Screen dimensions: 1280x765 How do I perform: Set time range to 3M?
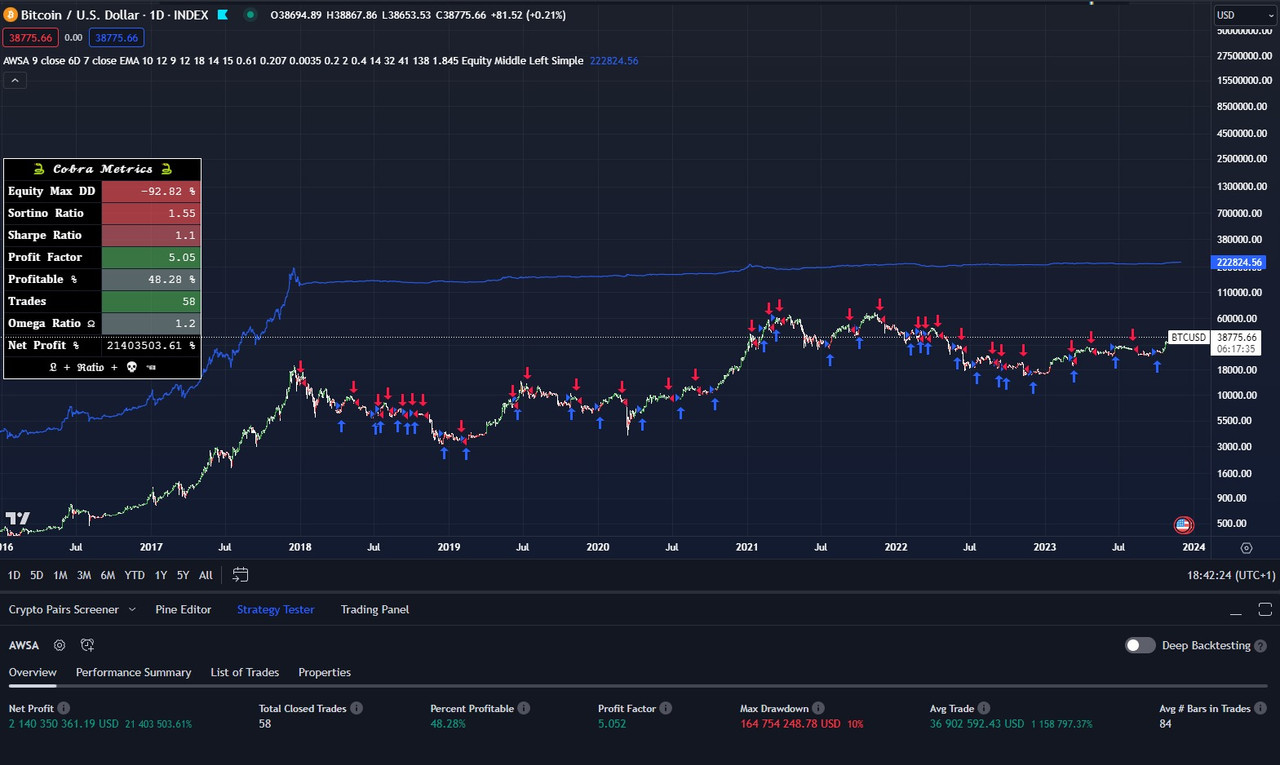point(84,575)
